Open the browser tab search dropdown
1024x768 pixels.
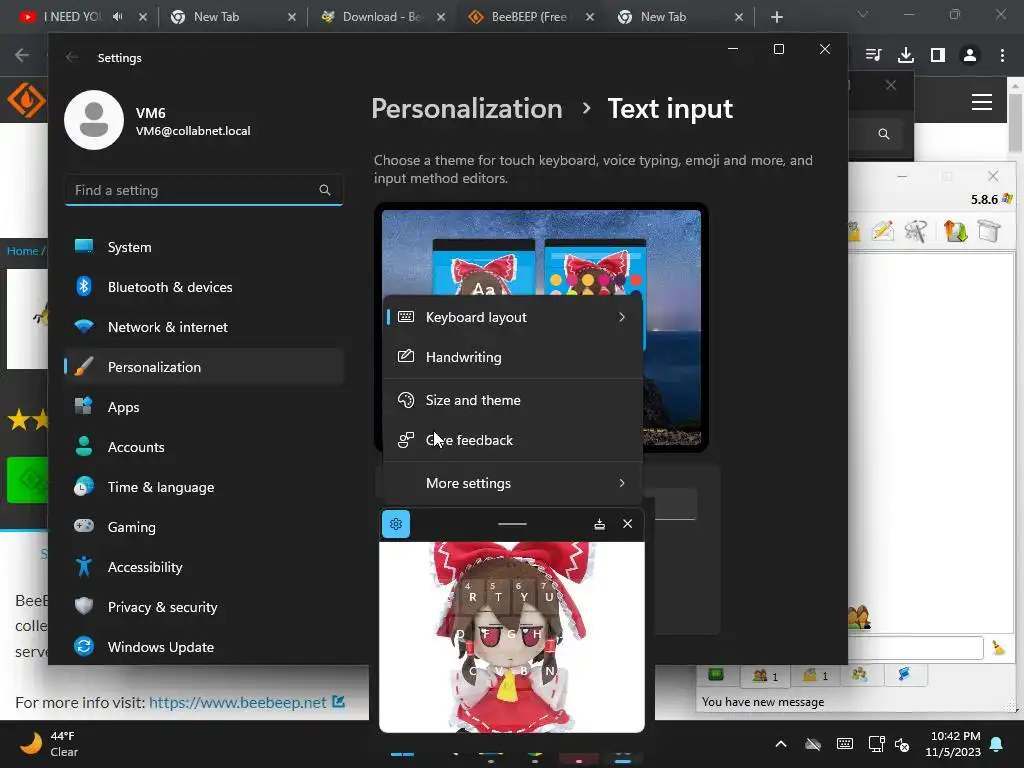click(x=863, y=14)
